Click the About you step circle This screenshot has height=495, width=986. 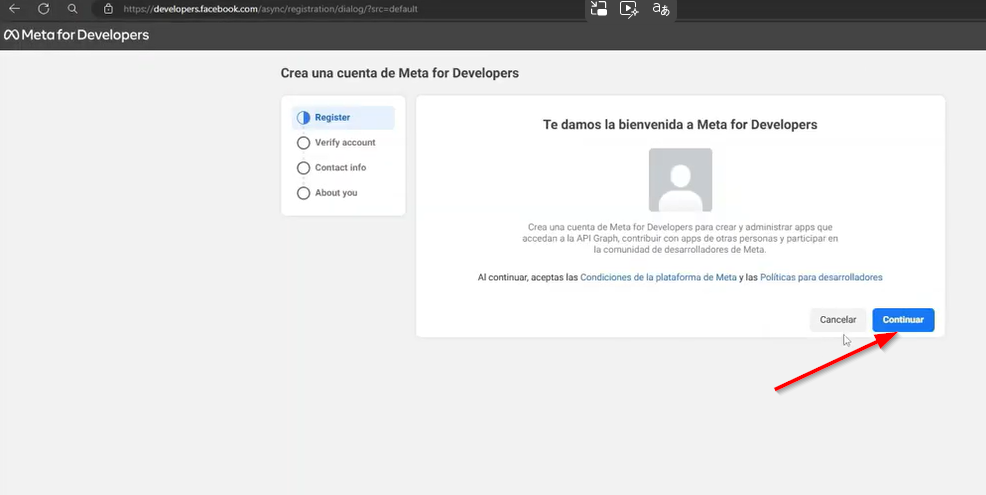(x=304, y=193)
